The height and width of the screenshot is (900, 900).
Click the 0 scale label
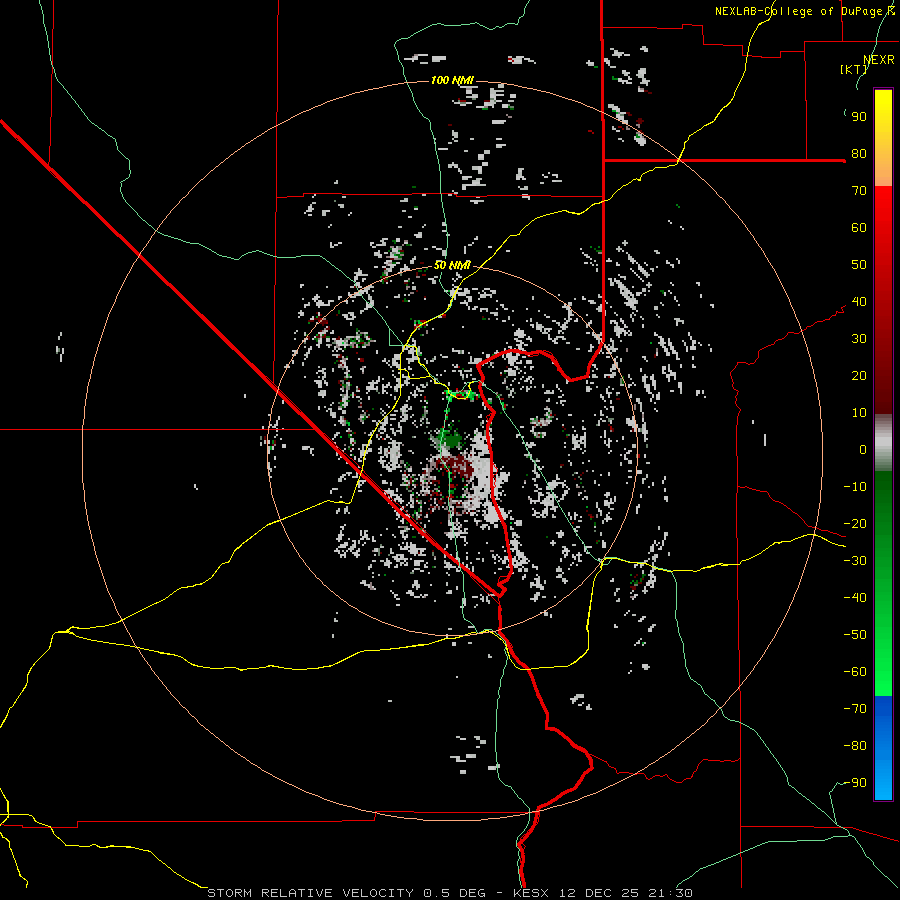863,450
